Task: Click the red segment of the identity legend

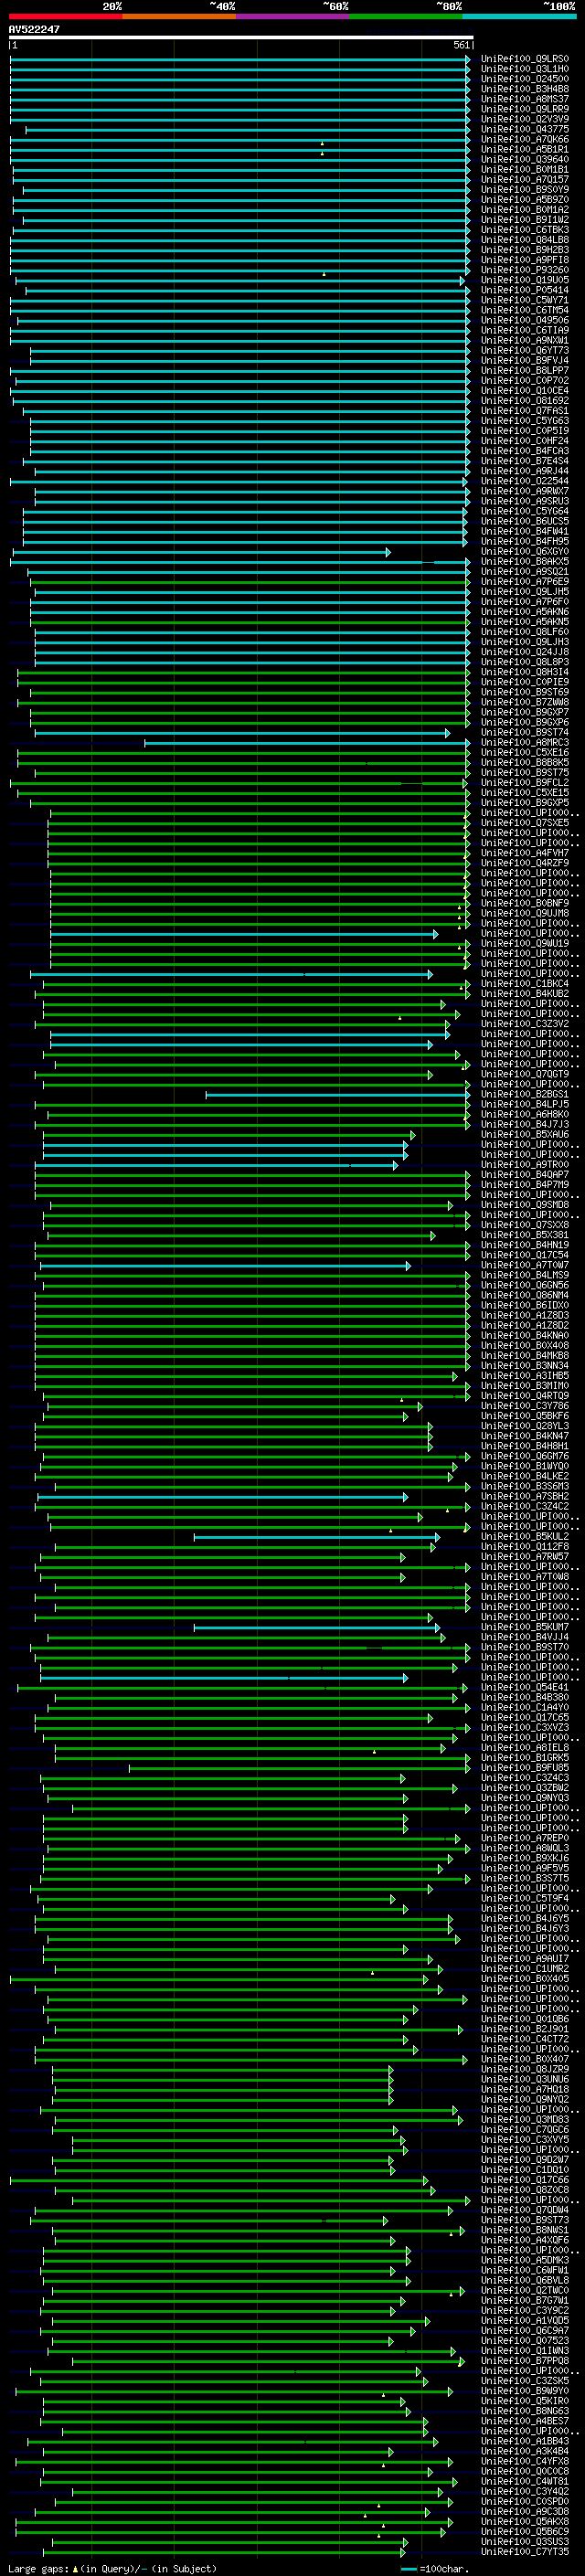Action: 65,16
